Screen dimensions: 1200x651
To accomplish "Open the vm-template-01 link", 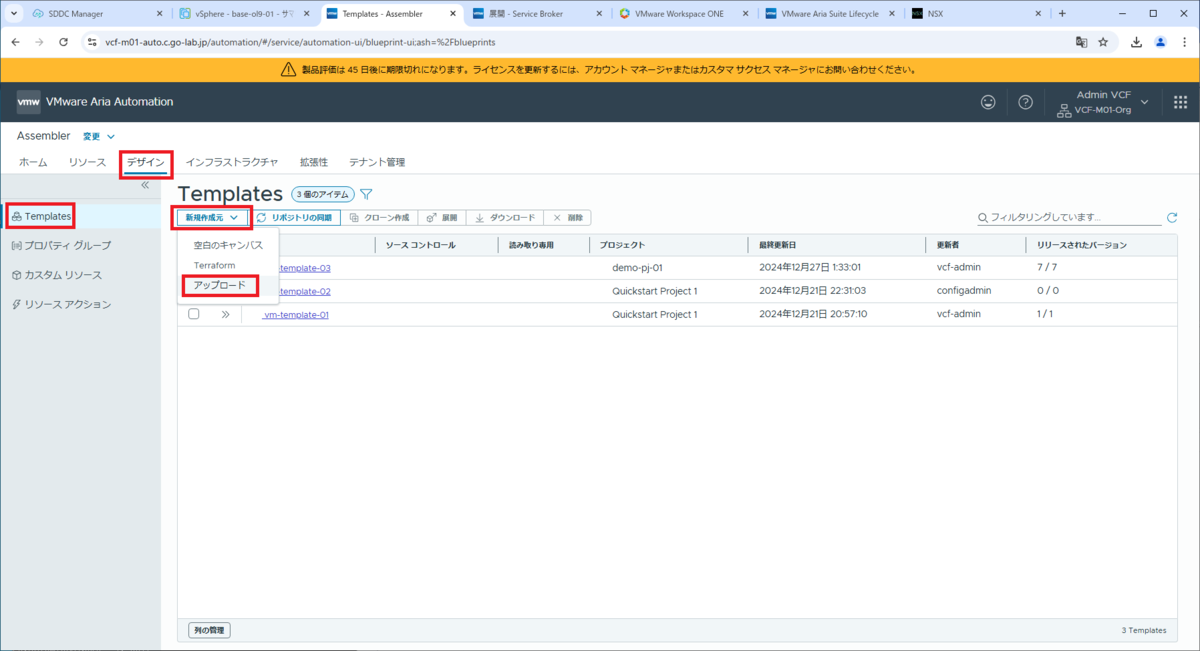I will [296, 314].
